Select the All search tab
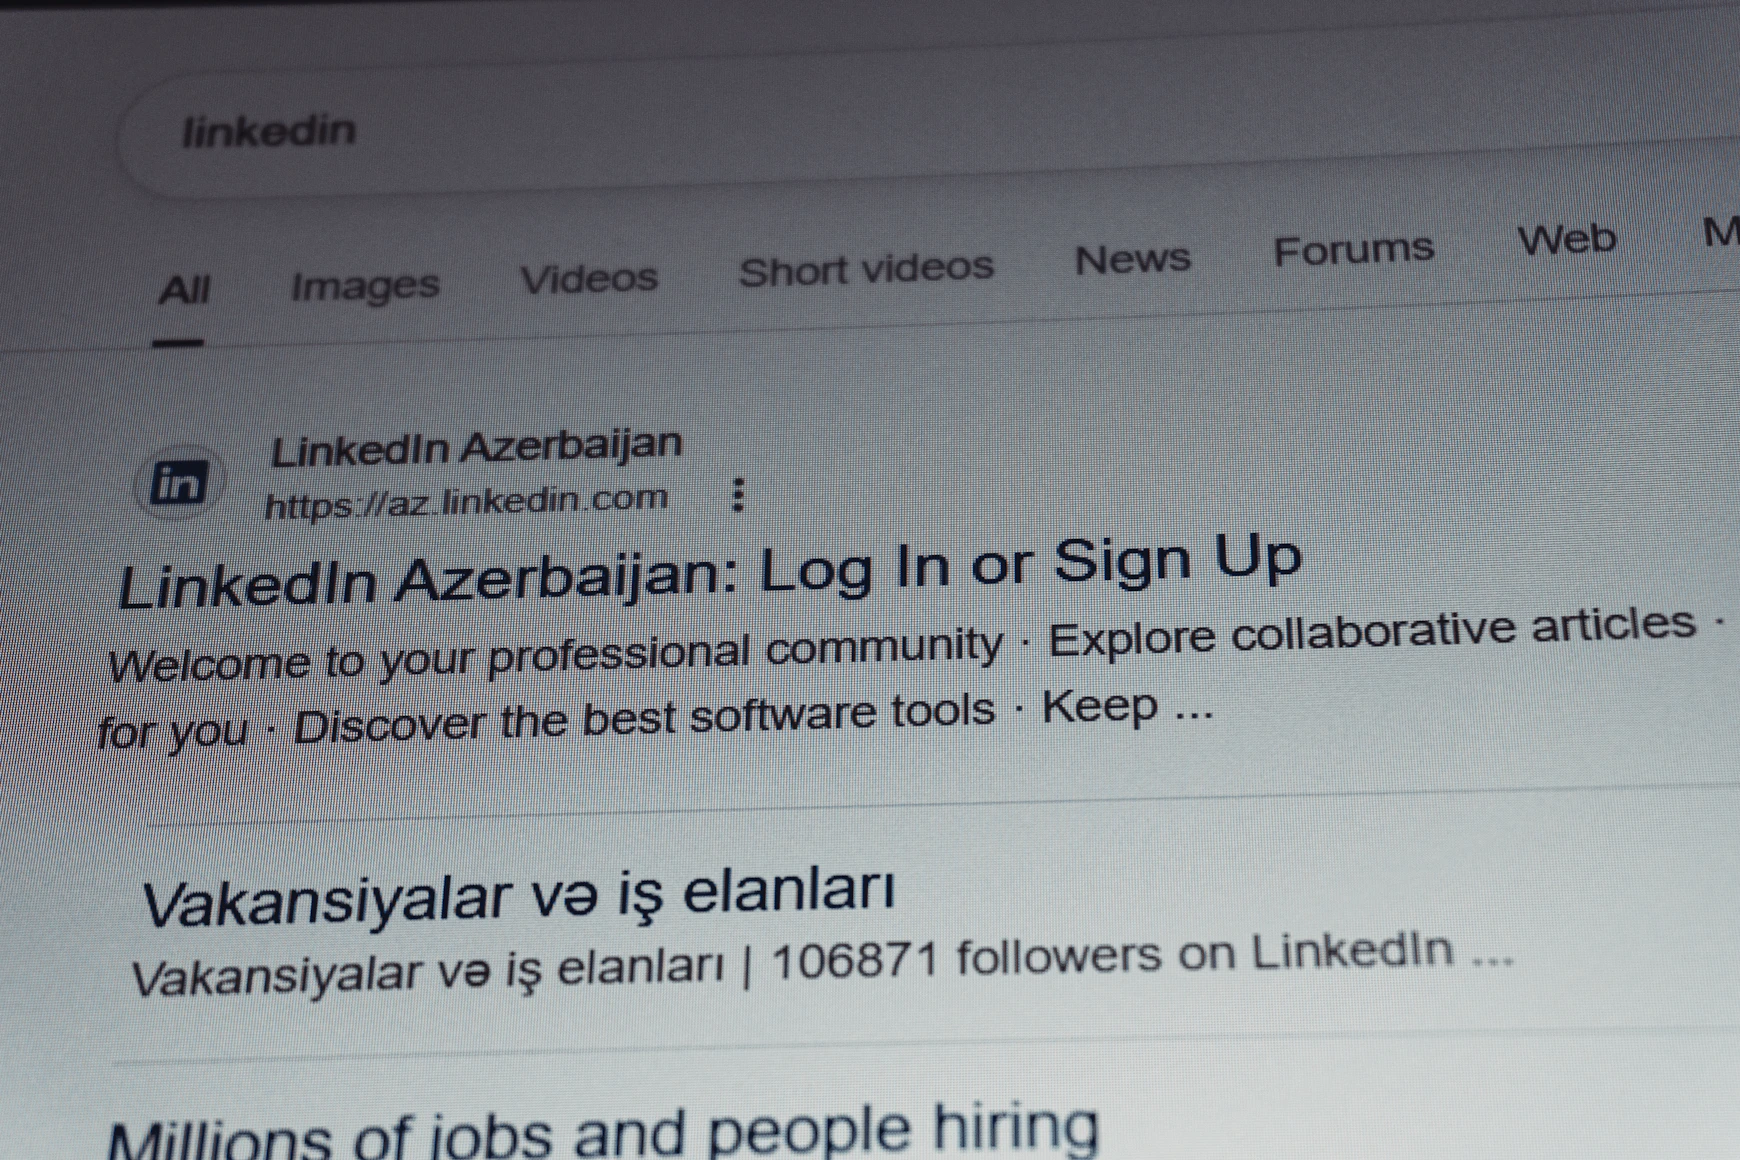 pyautogui.click(x=184, y=291)
